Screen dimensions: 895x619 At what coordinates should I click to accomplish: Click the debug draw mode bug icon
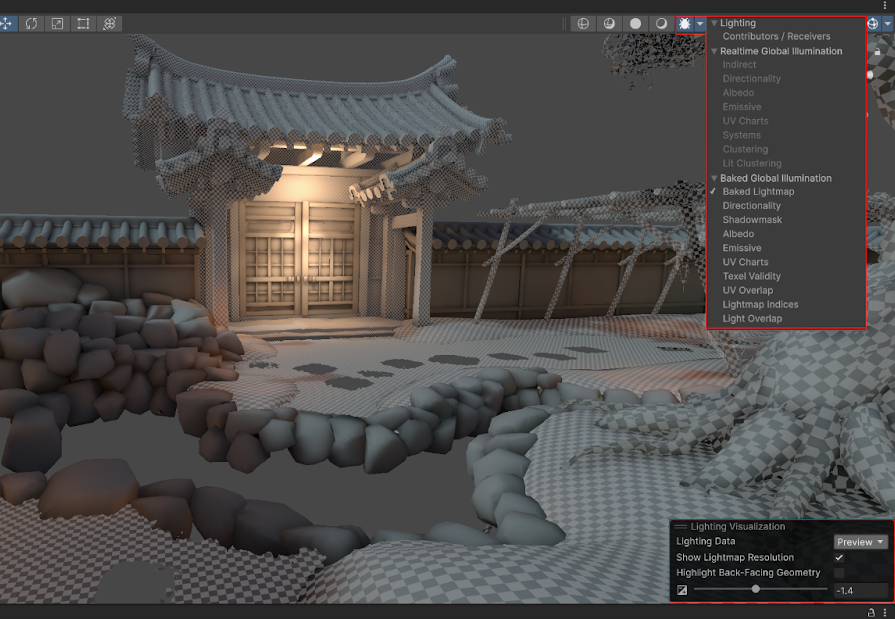(x=686, y=23)
